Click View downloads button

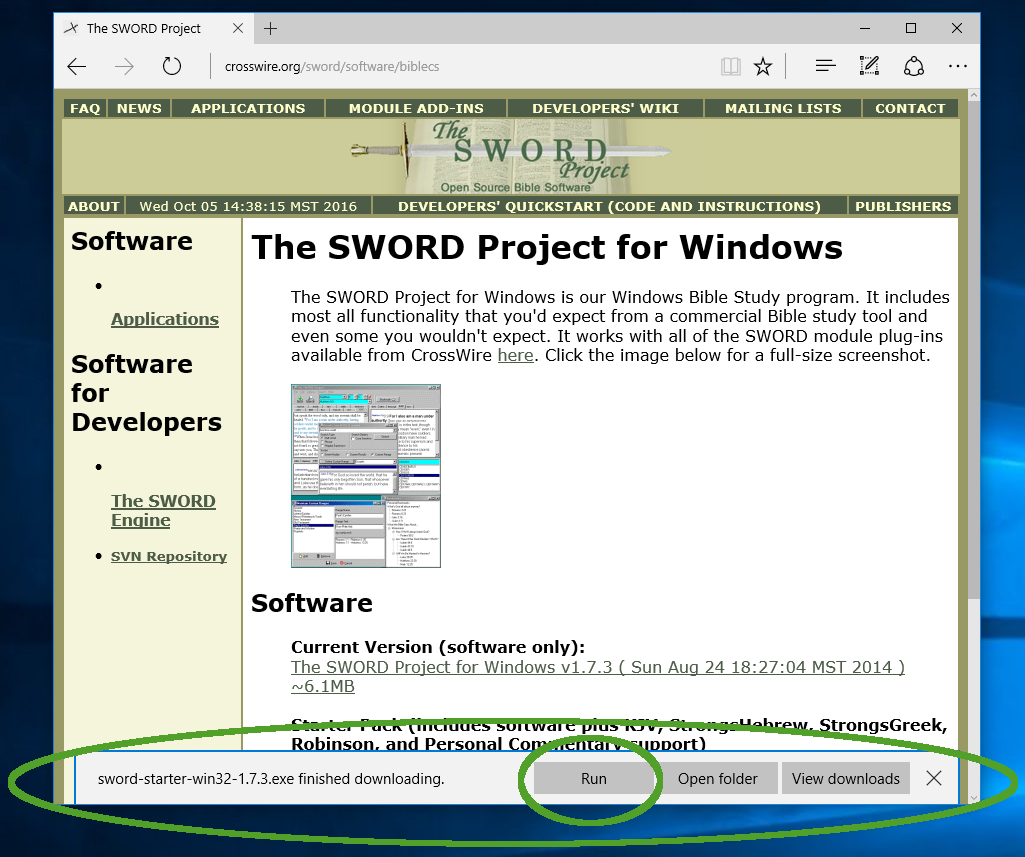846,778
